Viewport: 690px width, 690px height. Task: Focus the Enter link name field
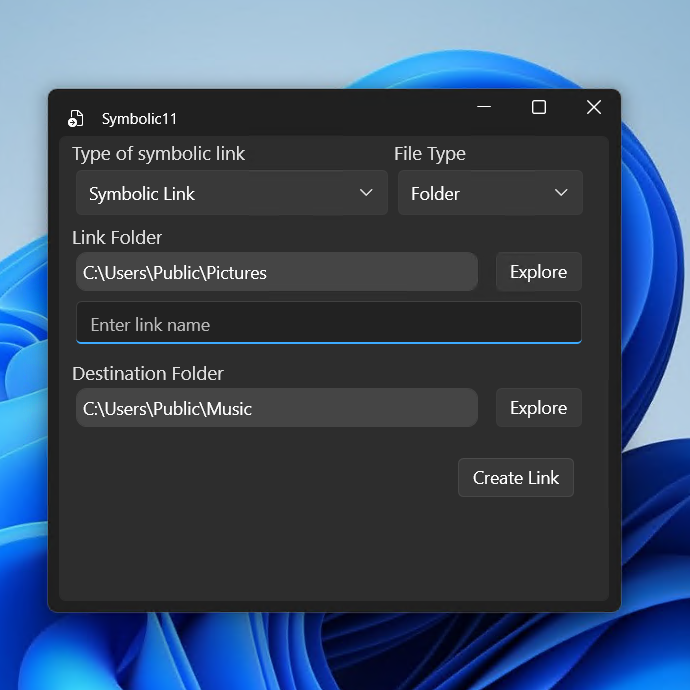pos(329,323)
